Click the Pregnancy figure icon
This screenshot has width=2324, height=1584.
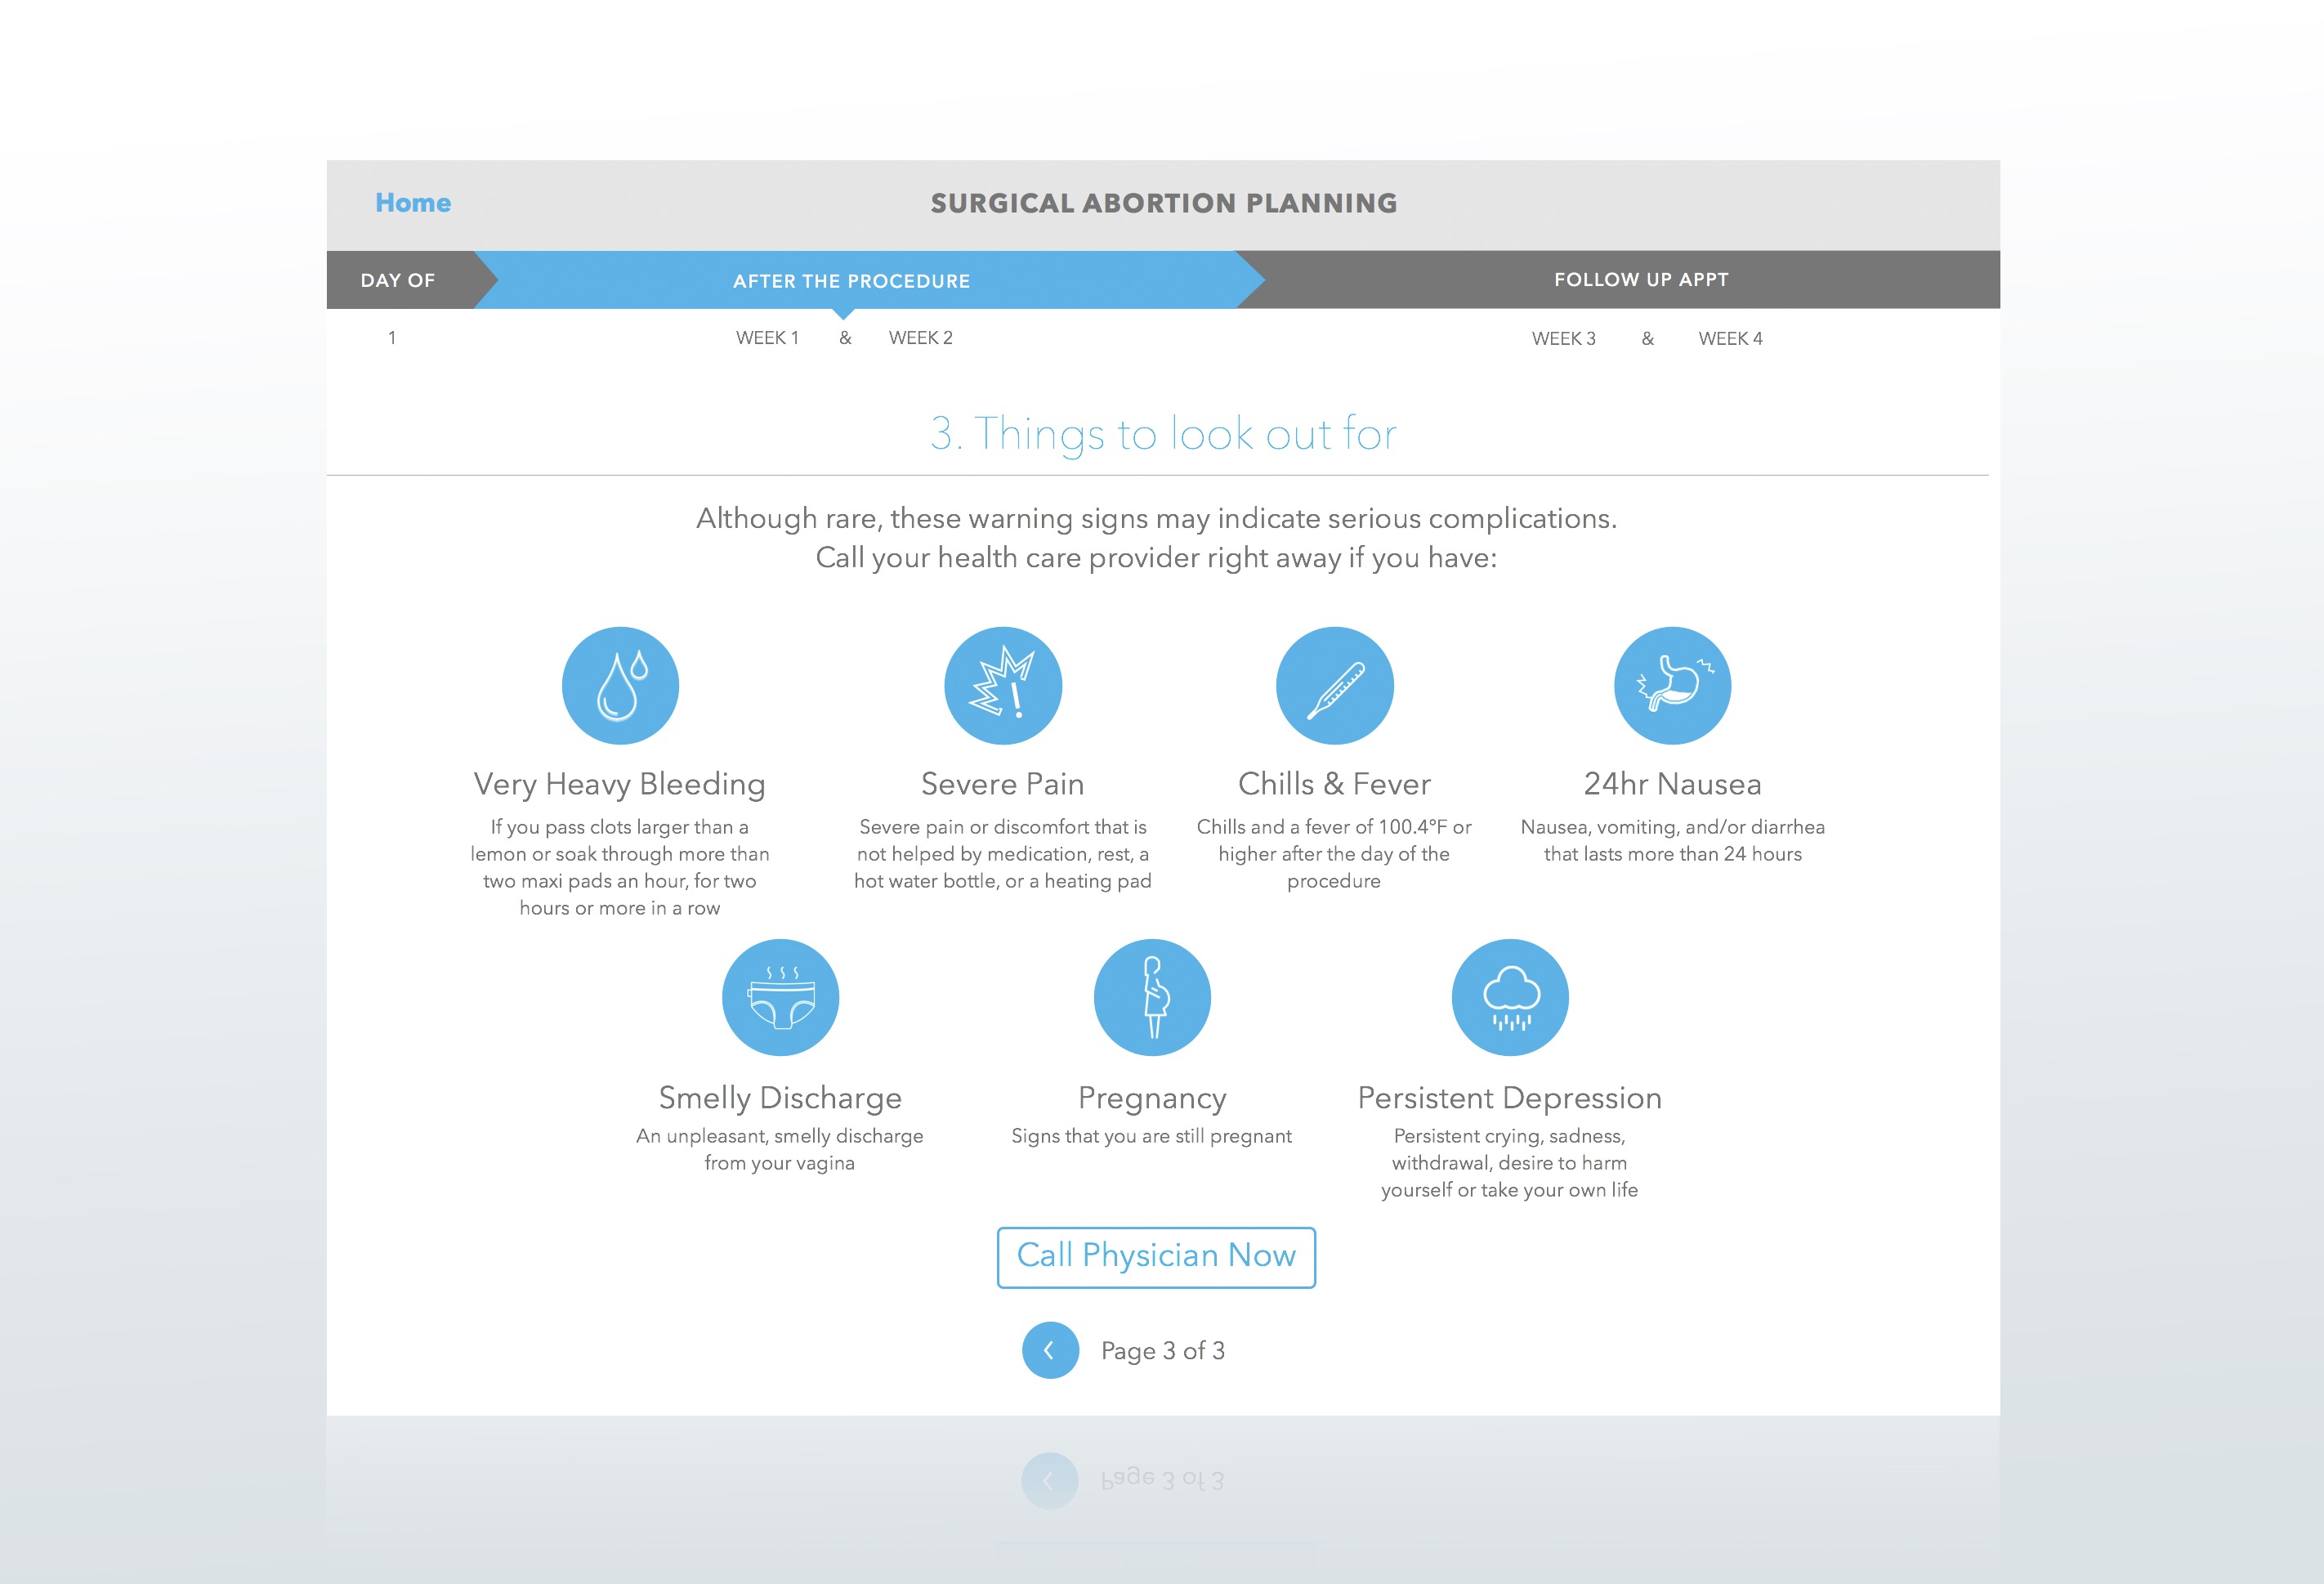1152,997
